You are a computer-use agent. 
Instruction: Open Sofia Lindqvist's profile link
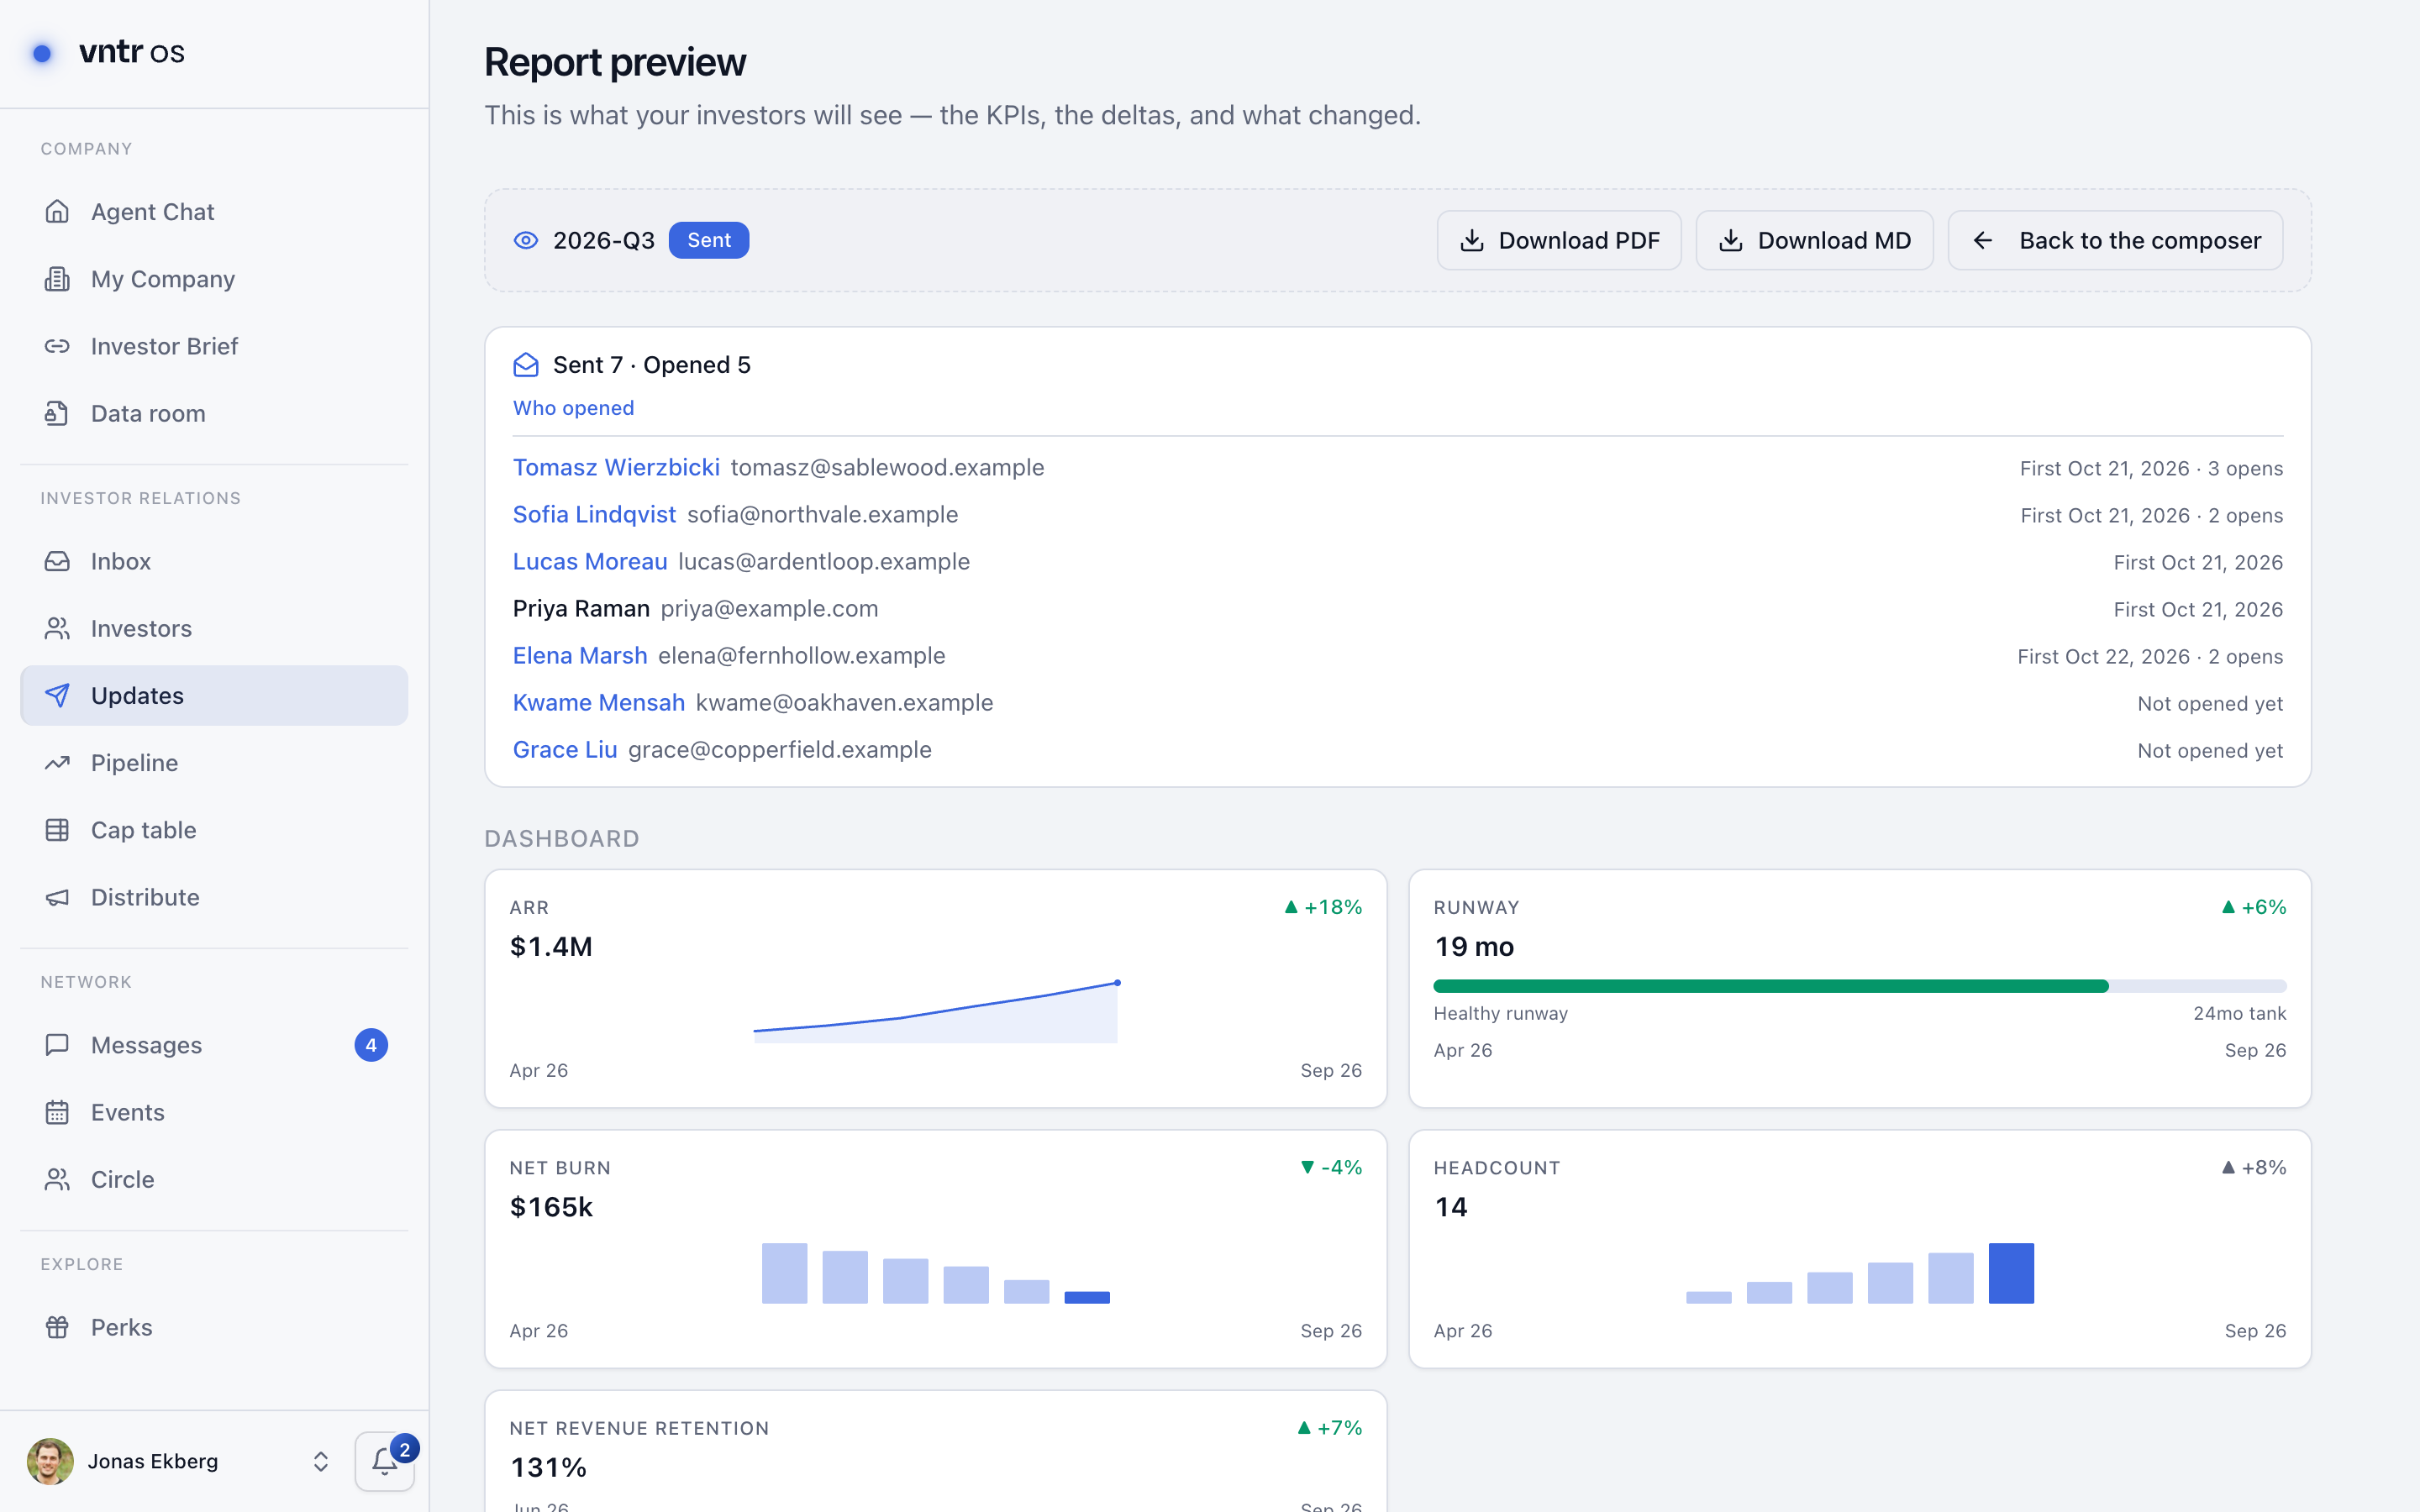click(x=594, y=514)
